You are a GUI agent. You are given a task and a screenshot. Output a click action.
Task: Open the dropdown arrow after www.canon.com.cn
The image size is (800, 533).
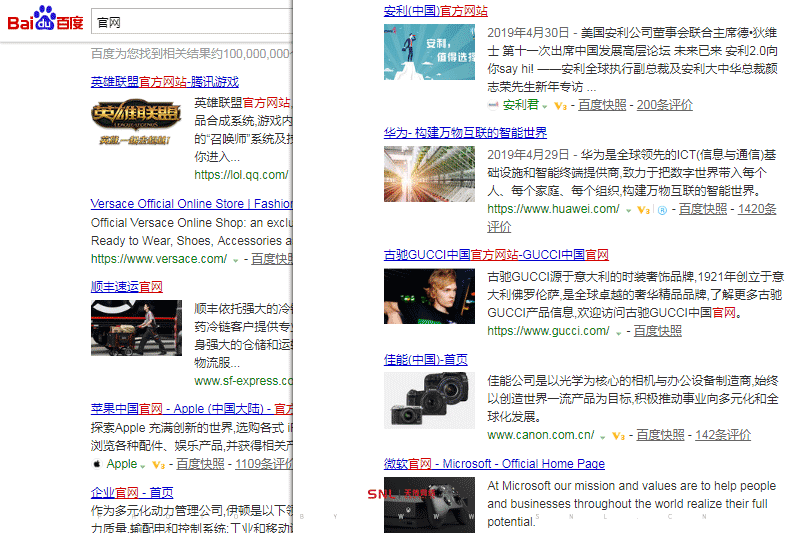[x=603, y=436]
